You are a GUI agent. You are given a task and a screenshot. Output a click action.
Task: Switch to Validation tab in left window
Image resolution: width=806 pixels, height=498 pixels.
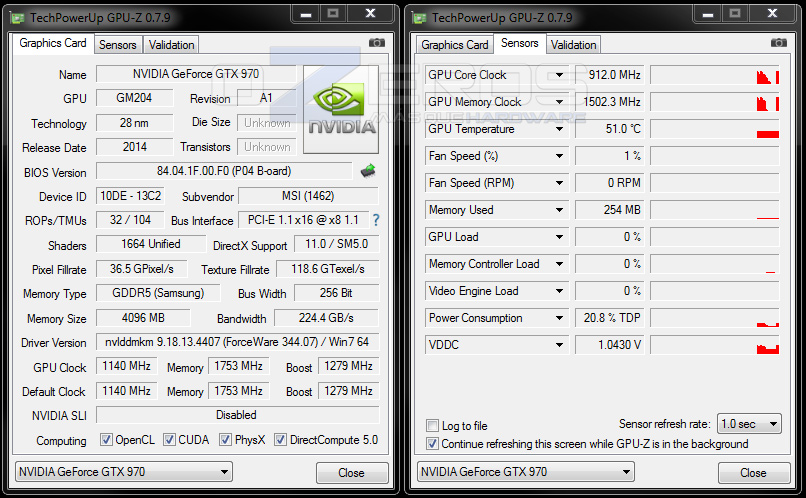[x=171, y=45]
